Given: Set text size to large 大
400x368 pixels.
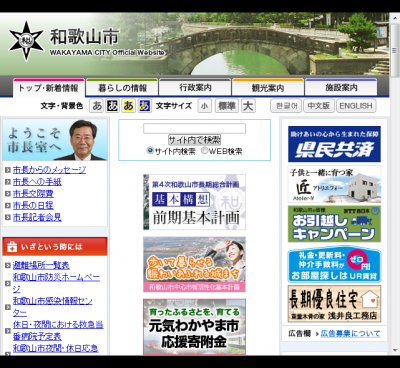Looking at the screenshot, I should tap(248, 106).
